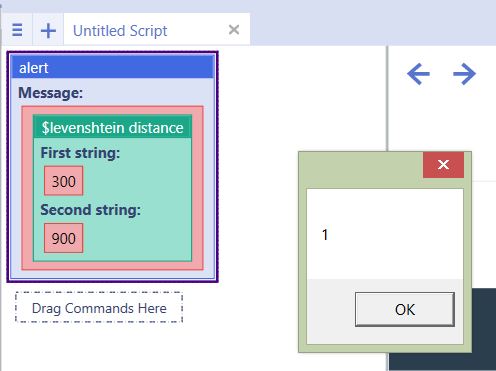
Task: Click the Second string label
Action: 90,210
